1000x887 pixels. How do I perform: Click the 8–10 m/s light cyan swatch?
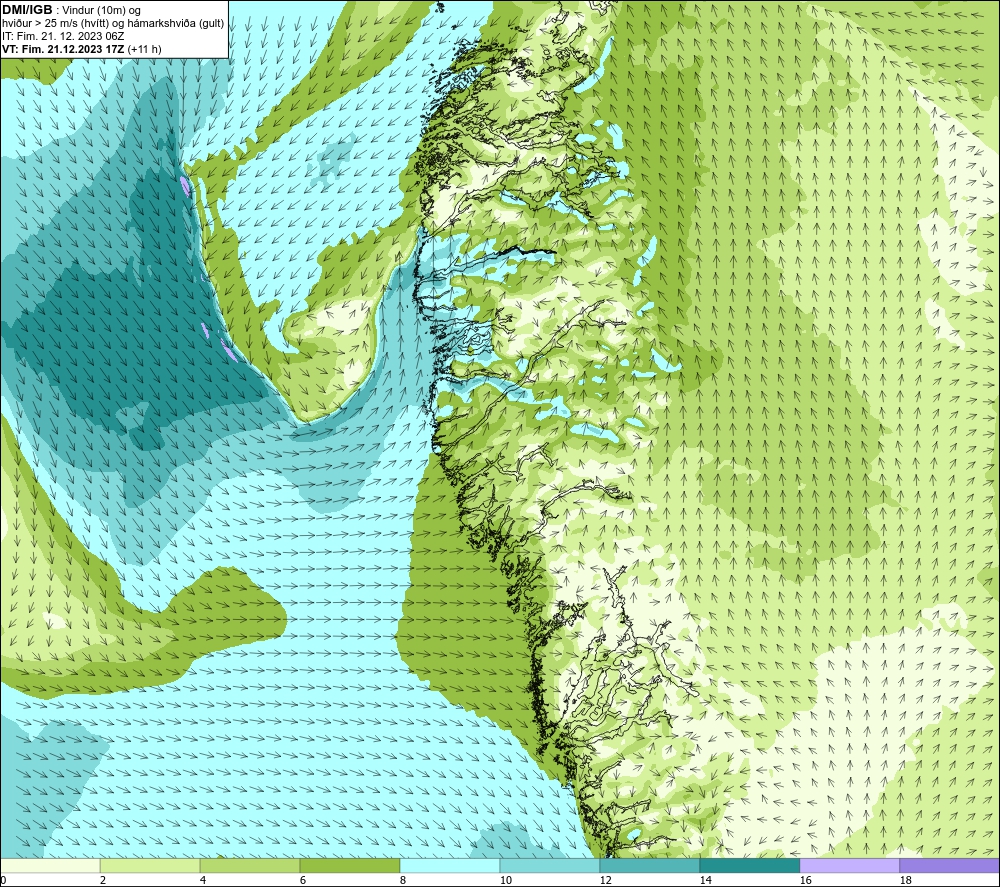click(450, 866)
